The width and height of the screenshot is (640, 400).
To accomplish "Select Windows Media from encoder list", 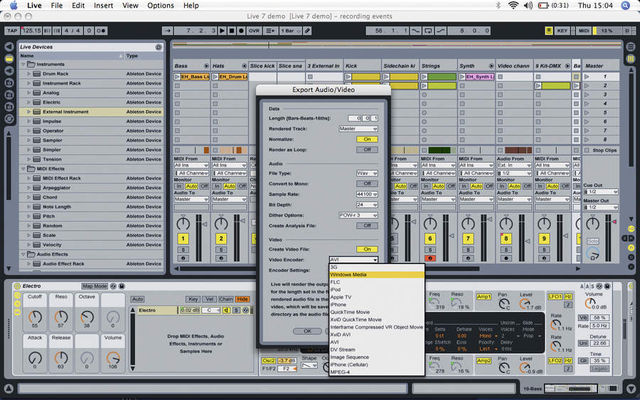I will [x=377, y=275].
